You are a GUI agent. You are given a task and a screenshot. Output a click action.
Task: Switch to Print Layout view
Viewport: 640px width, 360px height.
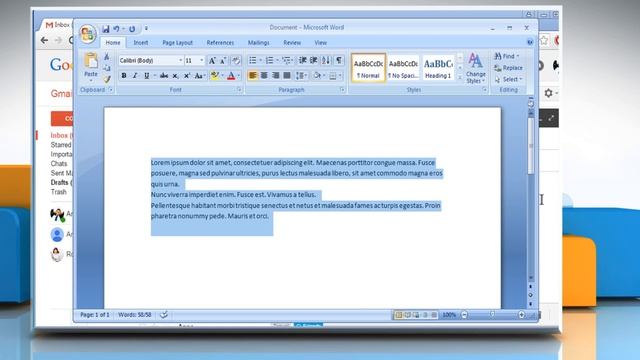(399, 315)
